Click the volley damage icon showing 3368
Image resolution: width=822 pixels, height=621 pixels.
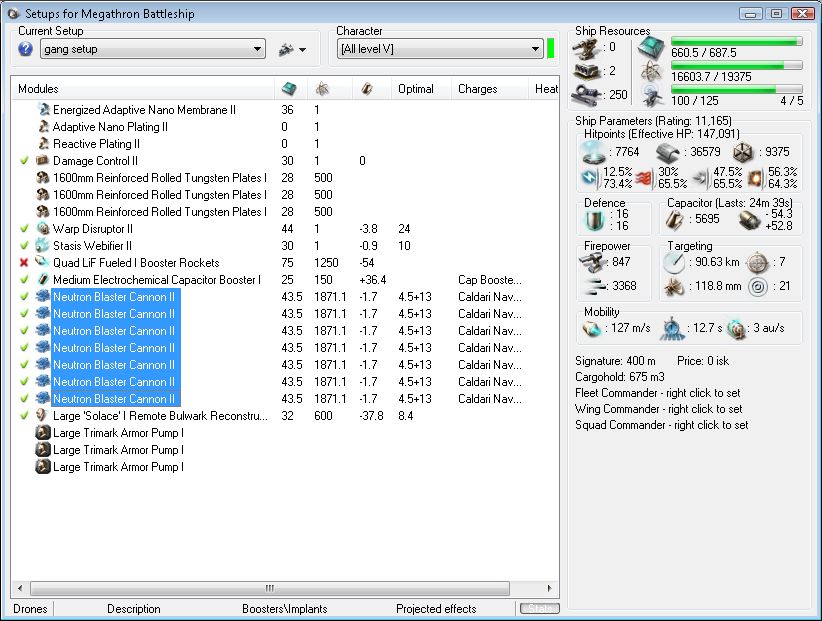[x=595, y=286]
